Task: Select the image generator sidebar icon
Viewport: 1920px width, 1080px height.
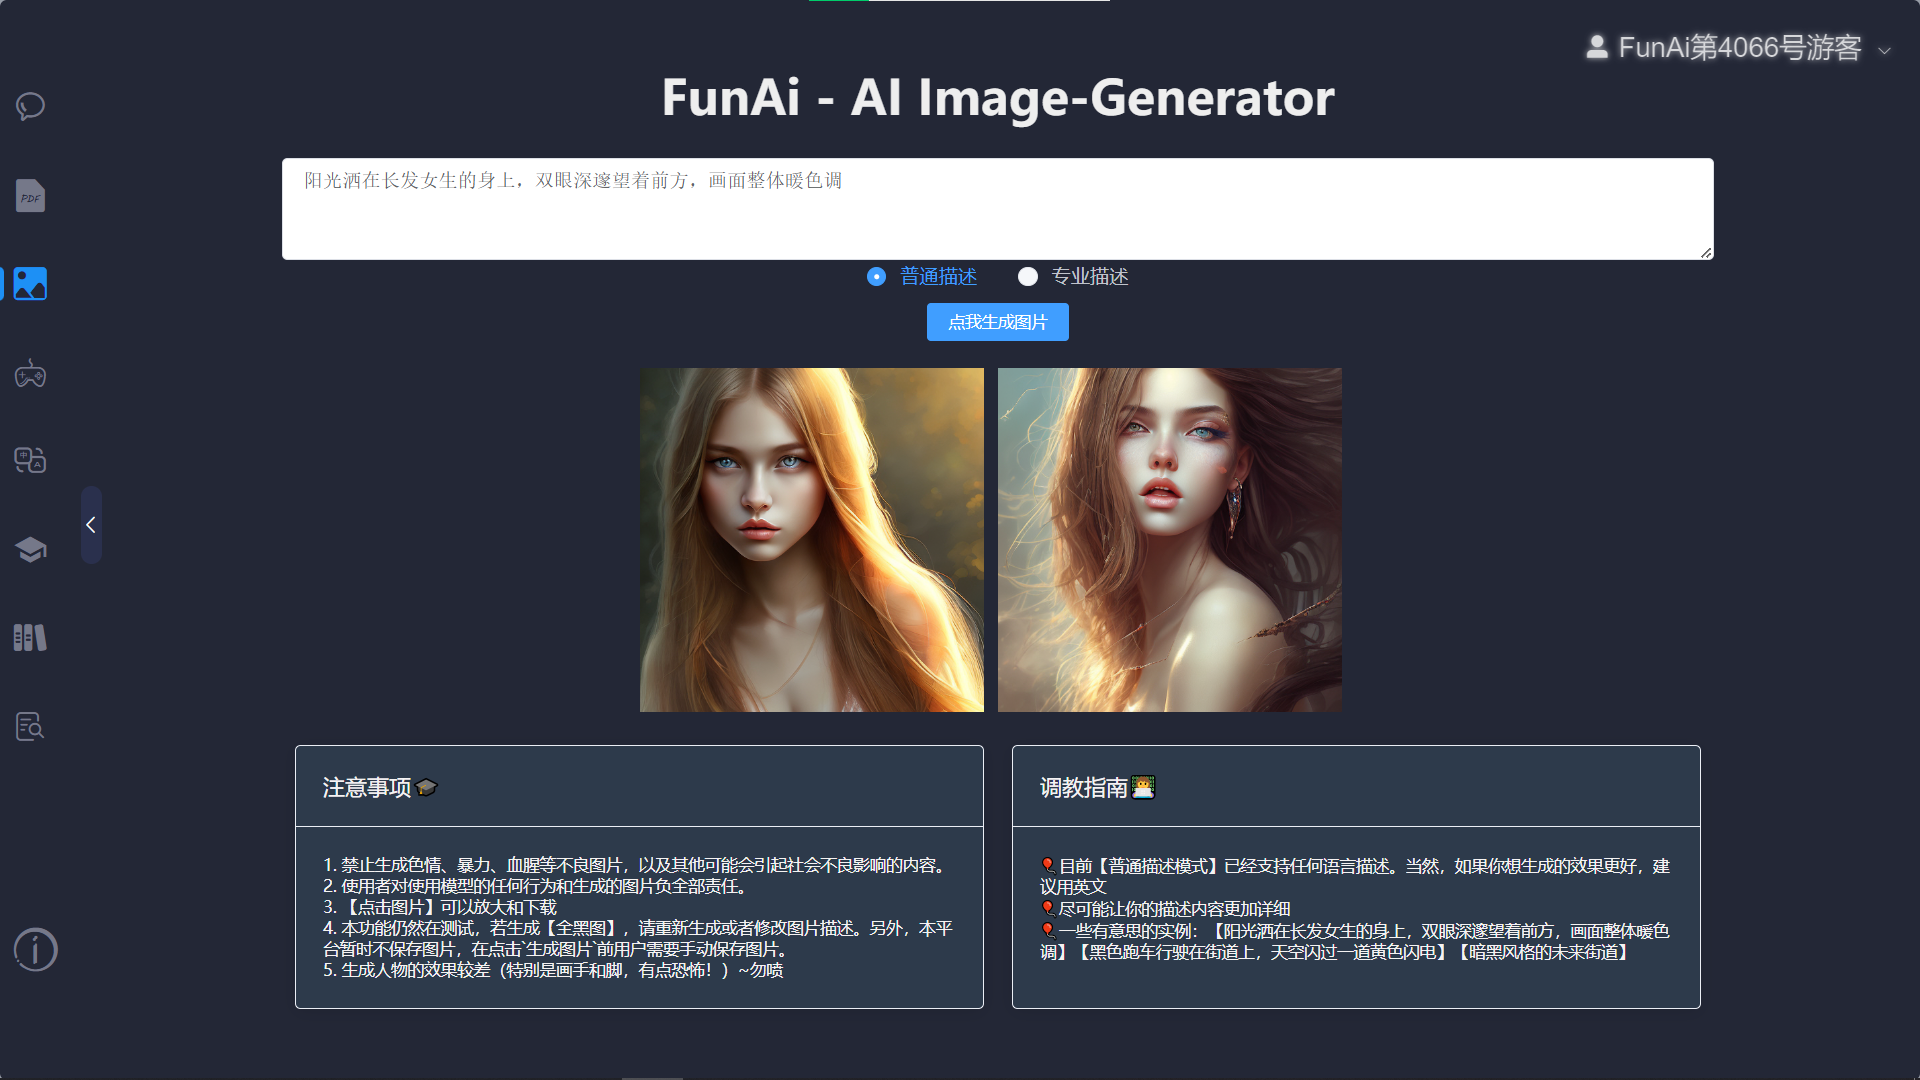Action: click(x=30, y=284)
